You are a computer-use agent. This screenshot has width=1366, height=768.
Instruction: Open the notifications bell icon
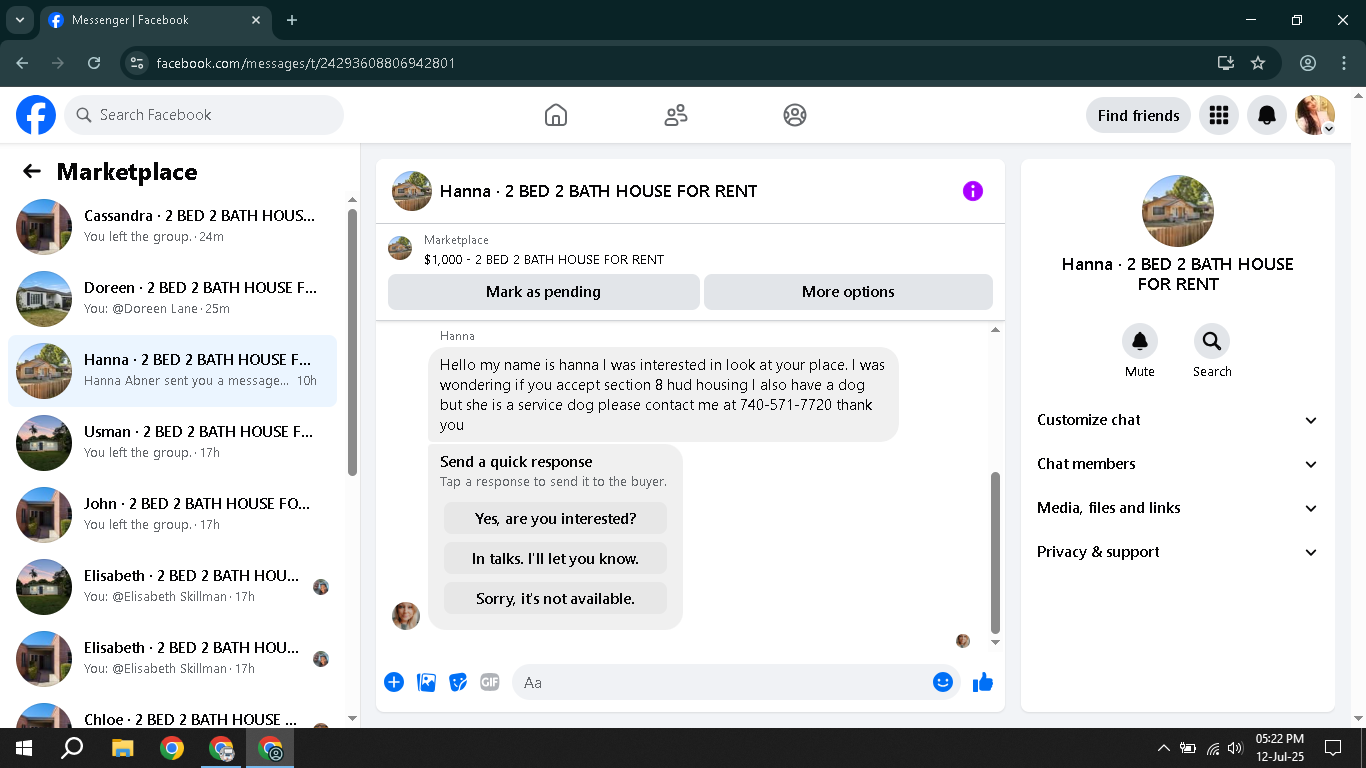point(1267,115)
